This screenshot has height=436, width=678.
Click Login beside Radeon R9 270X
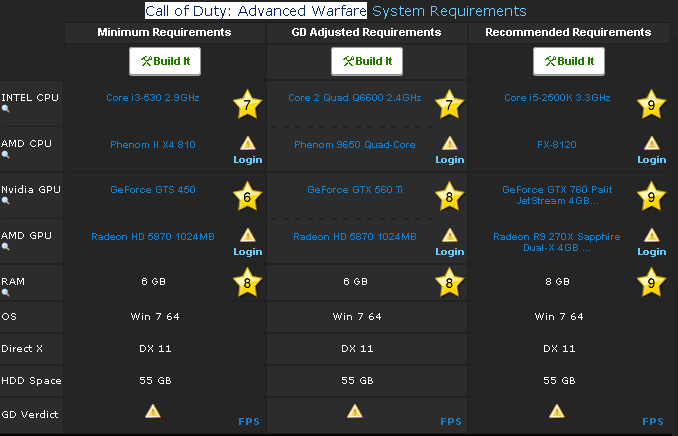click(x=652, y=252)
